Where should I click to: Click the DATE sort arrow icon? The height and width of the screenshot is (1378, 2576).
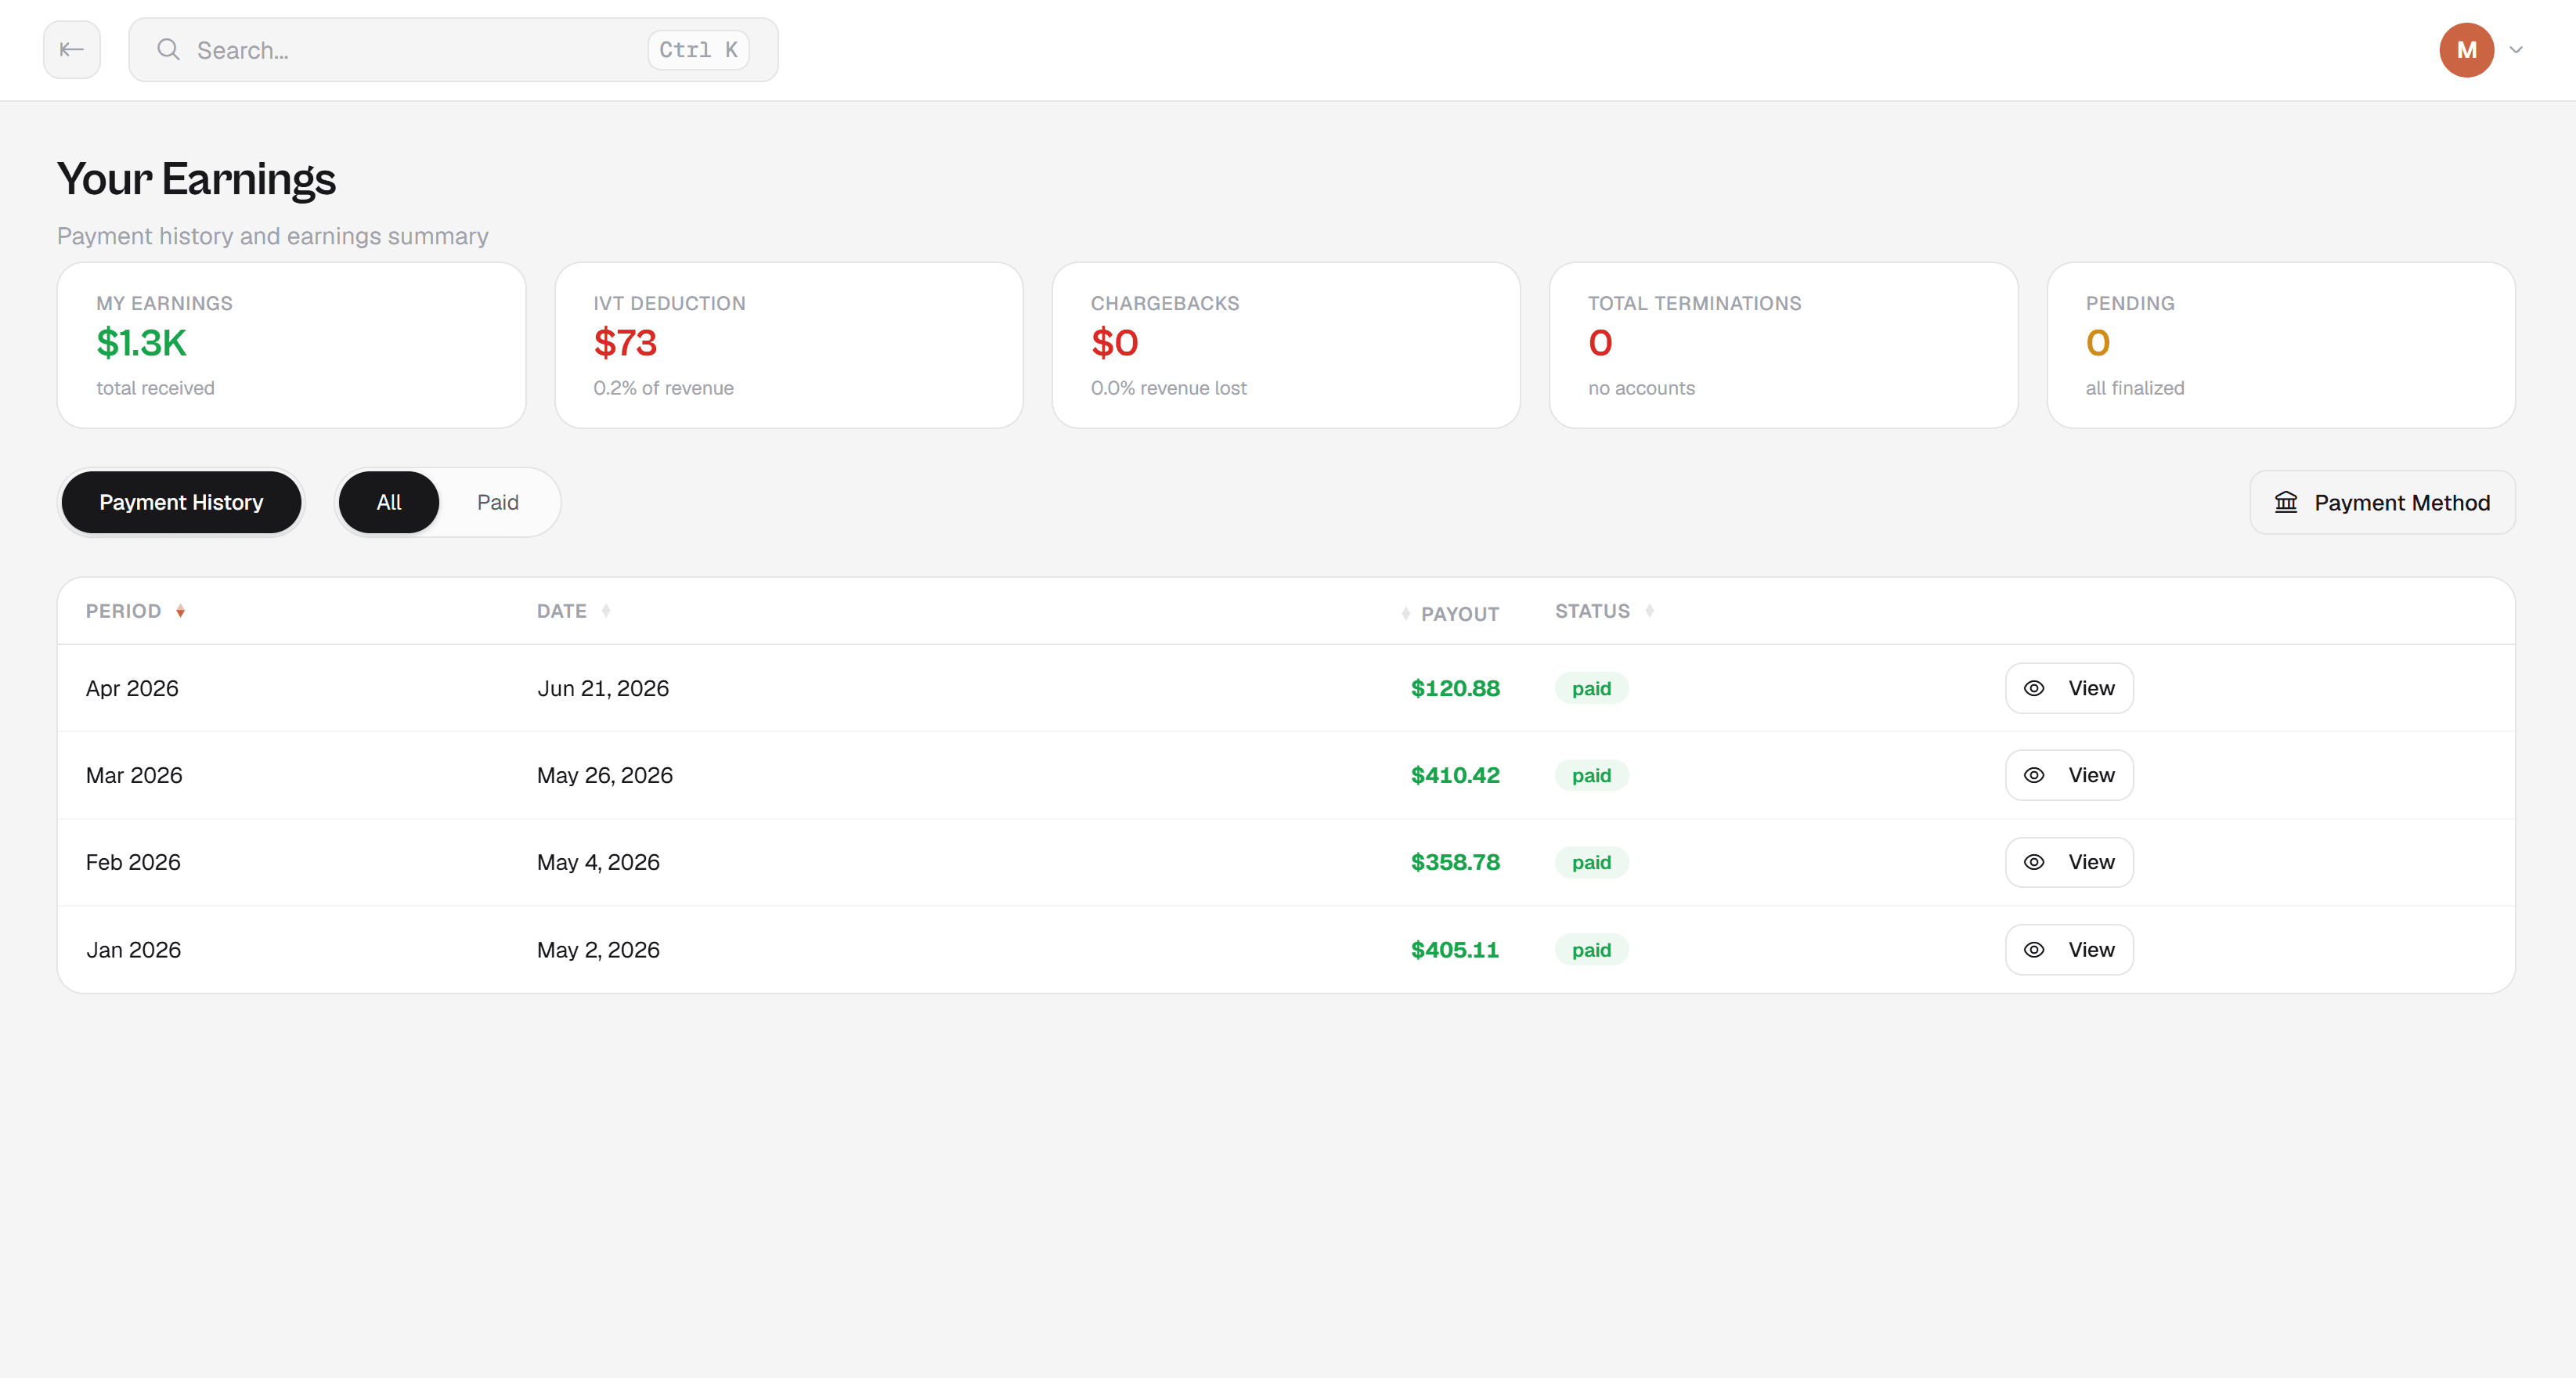(606, 611)
